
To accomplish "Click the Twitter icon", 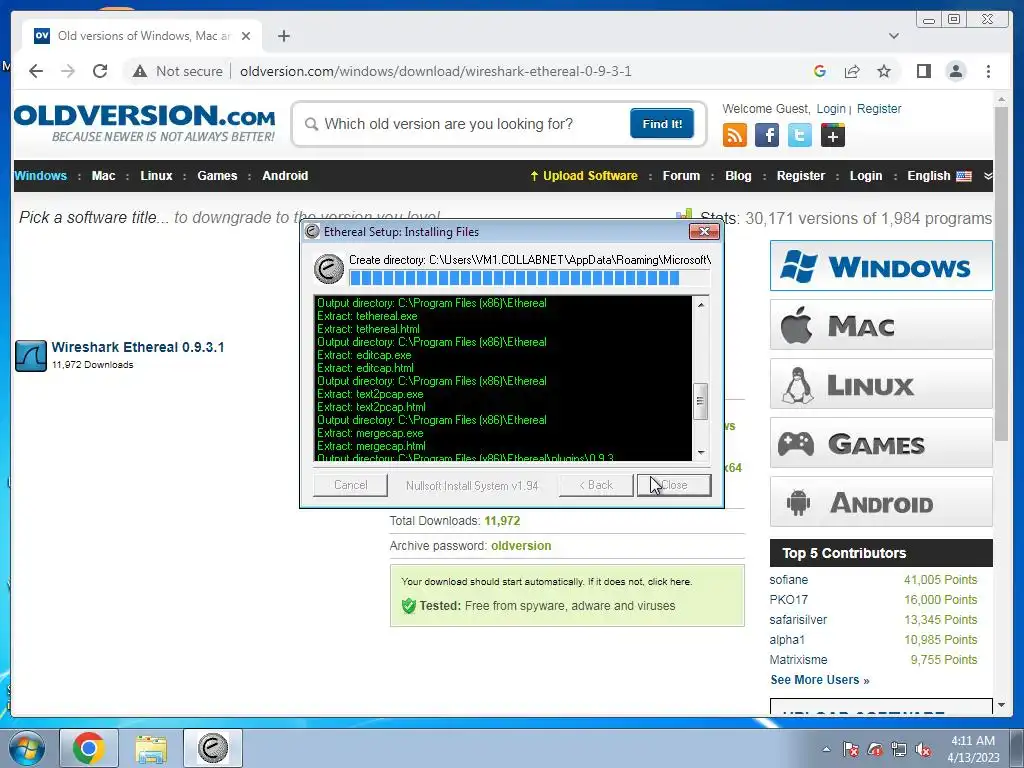I will click(x=799, y=135).
